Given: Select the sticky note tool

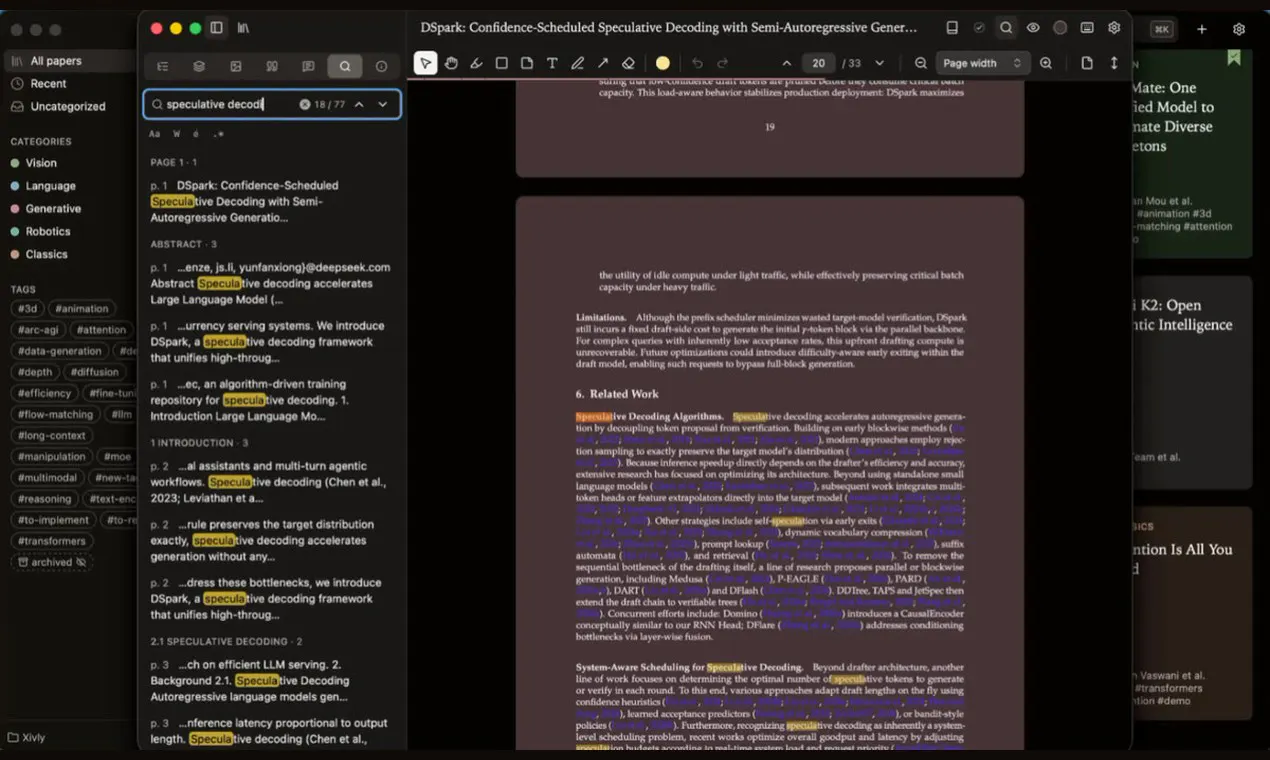Looking at the screenshot, I should 527,63.
